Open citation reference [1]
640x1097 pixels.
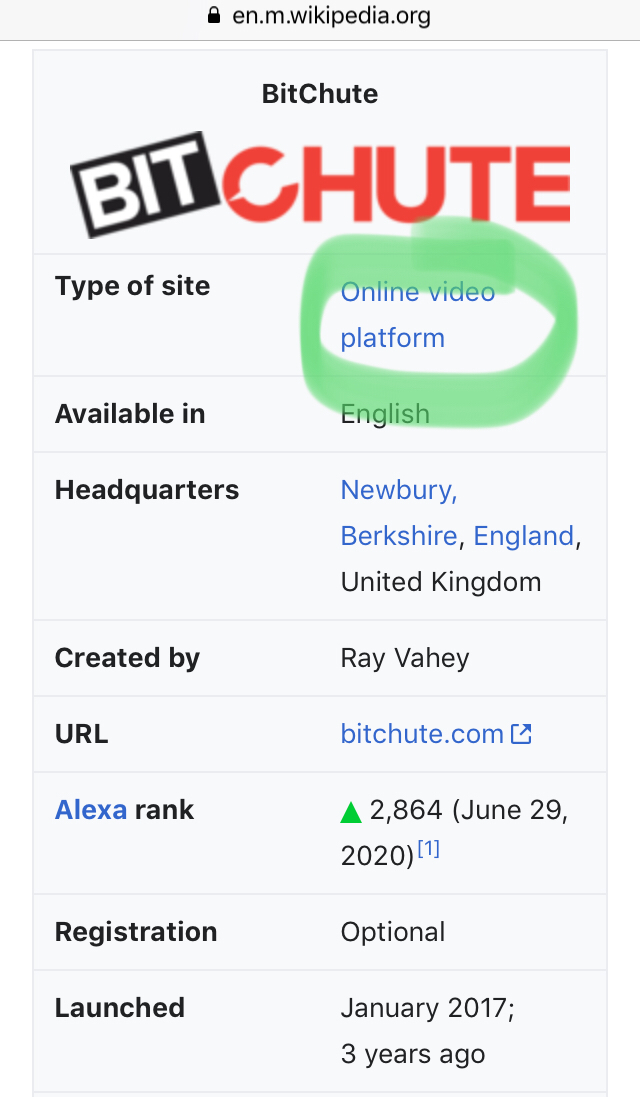point(428,849)
